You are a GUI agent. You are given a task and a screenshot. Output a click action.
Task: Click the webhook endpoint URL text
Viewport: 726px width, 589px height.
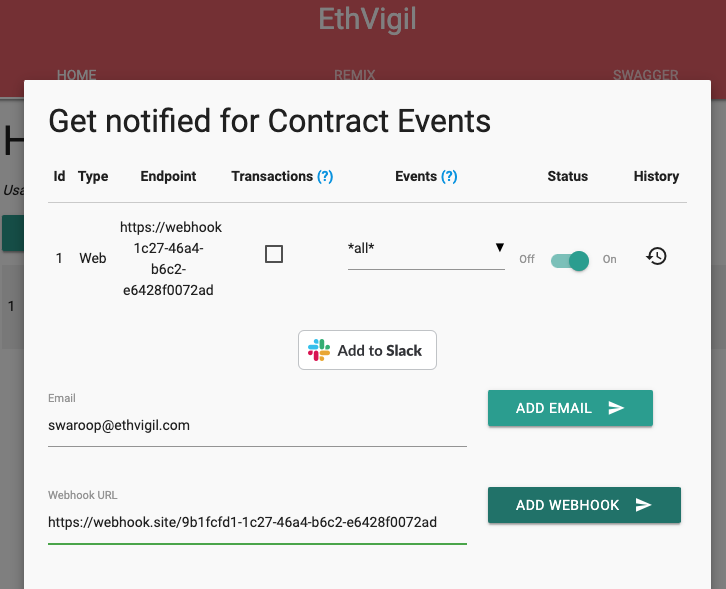pos(170,259)
